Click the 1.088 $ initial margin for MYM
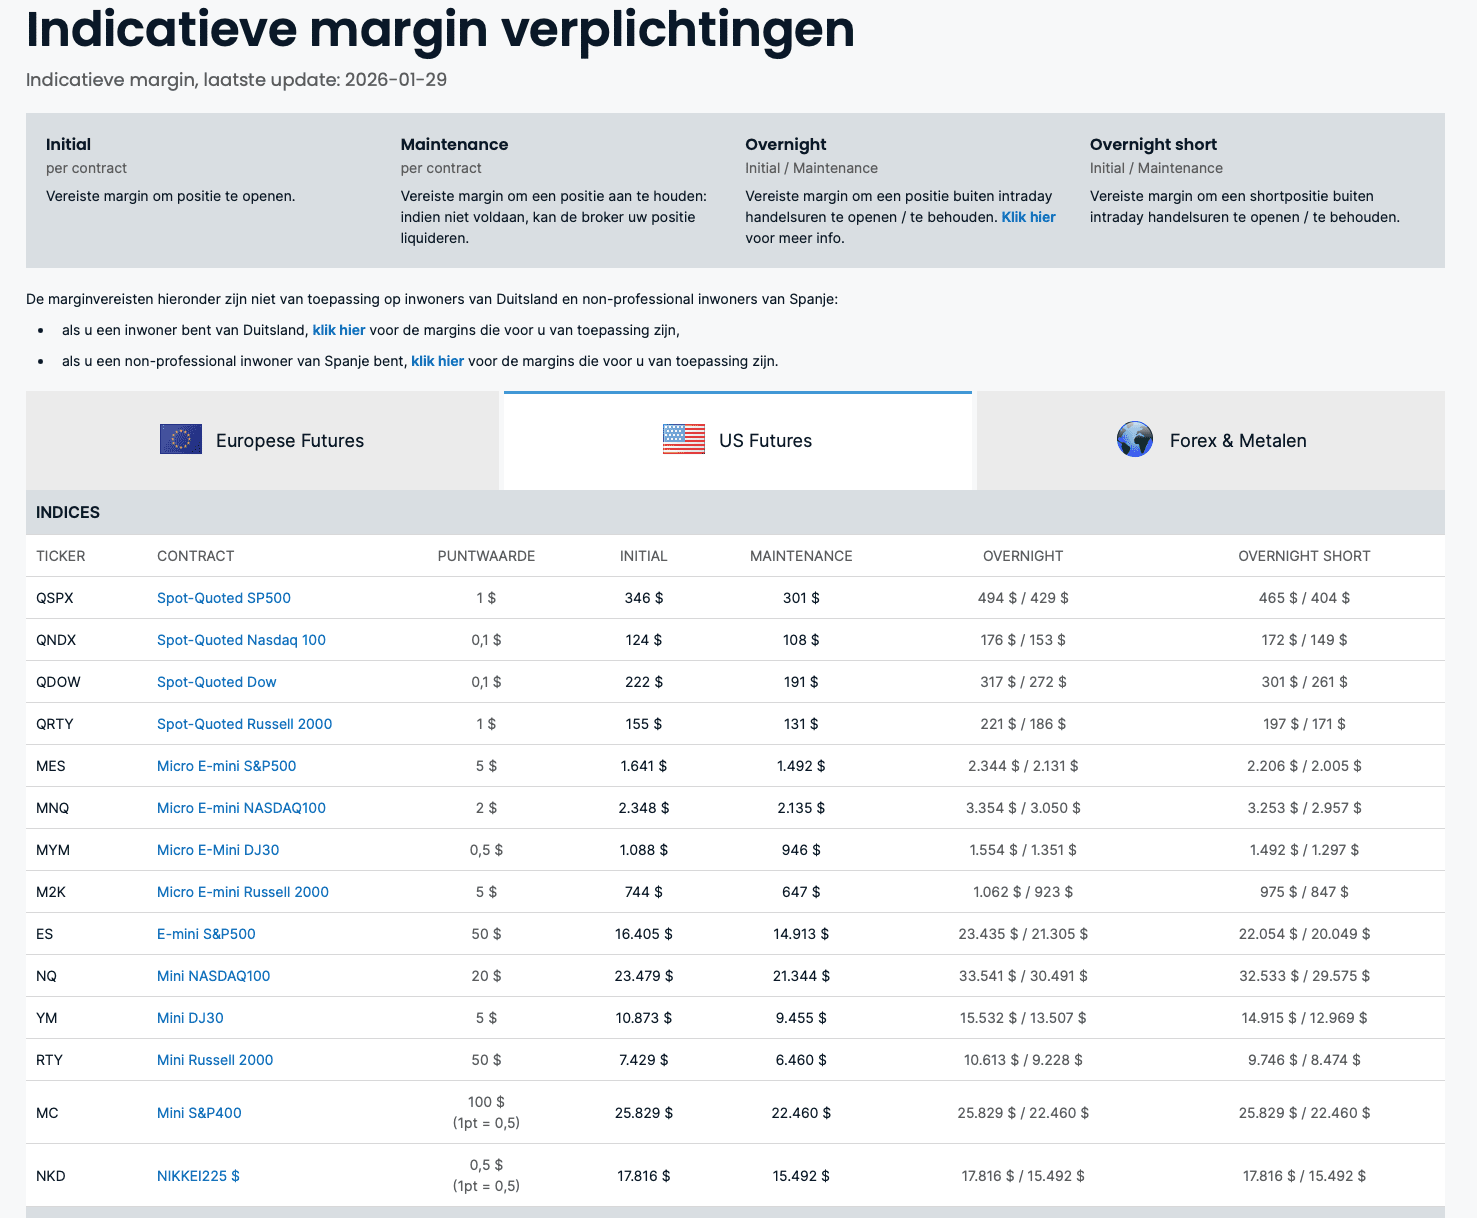1477x1218 pixels. [x=644, y=850]
